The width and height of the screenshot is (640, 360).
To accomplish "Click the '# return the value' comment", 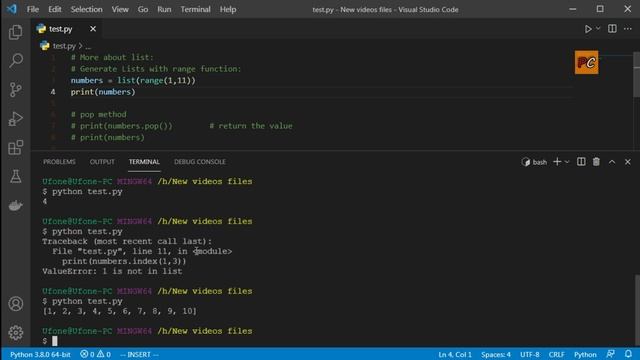I will pos(251,126).
